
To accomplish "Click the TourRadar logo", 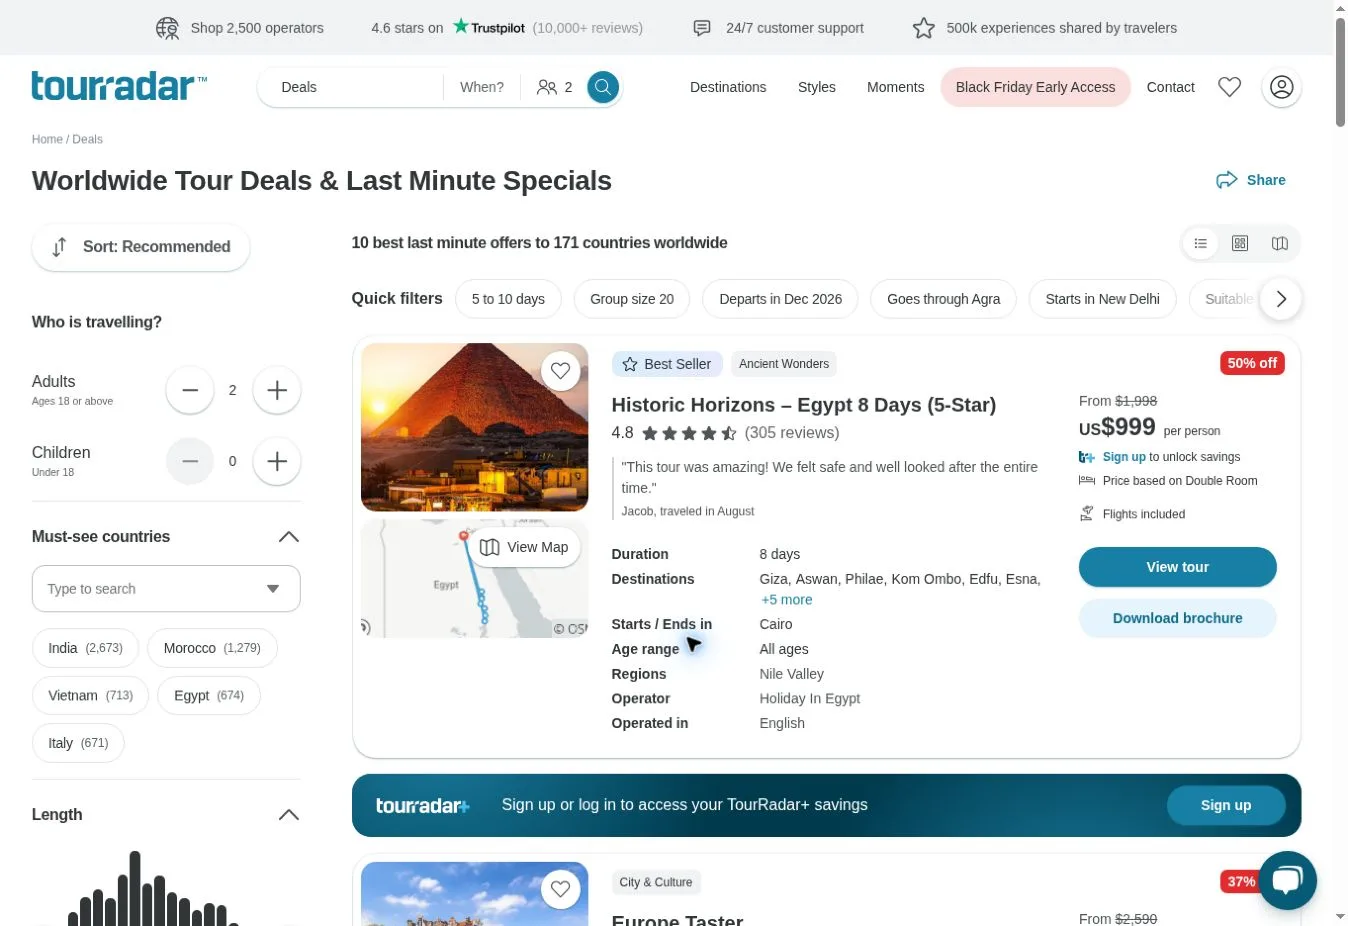I will point(119,86).
